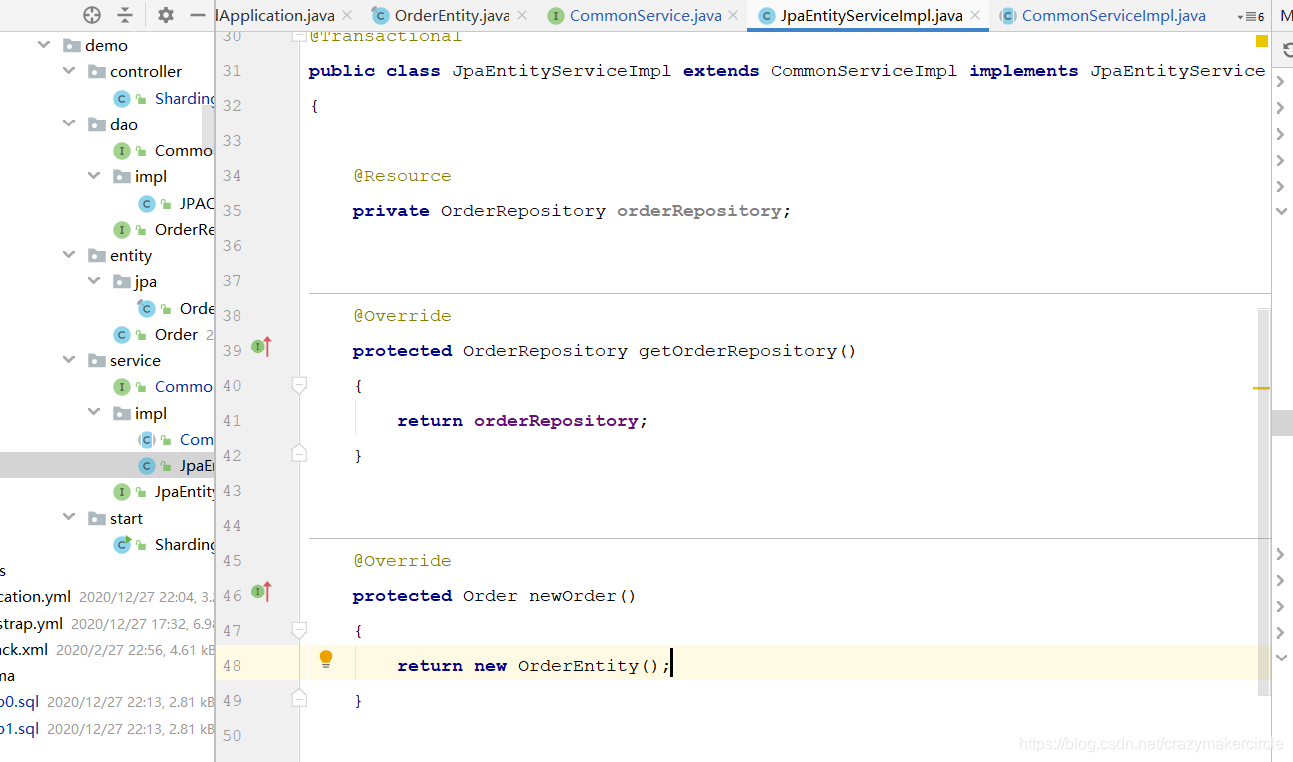Click class icon next to JPAC
The width and height of the screenshot is (1293, 762).
click(x=147, y=203)
